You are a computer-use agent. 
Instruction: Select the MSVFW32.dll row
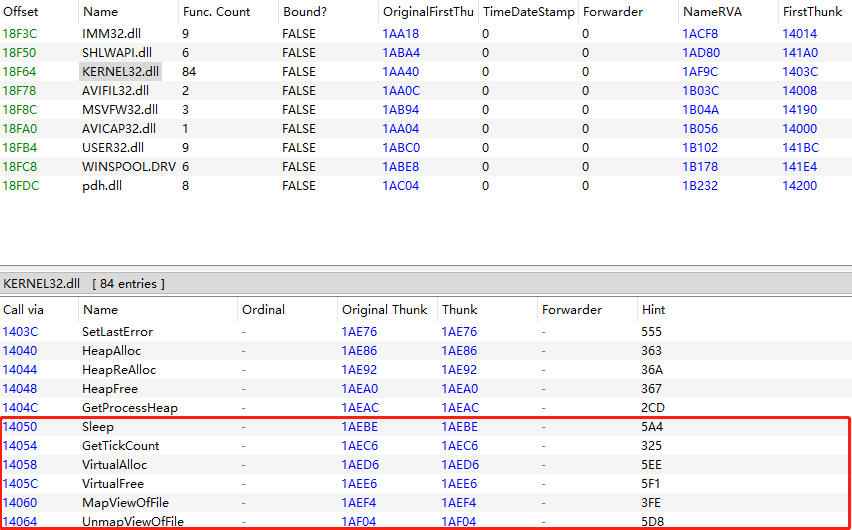coord(426,110)
